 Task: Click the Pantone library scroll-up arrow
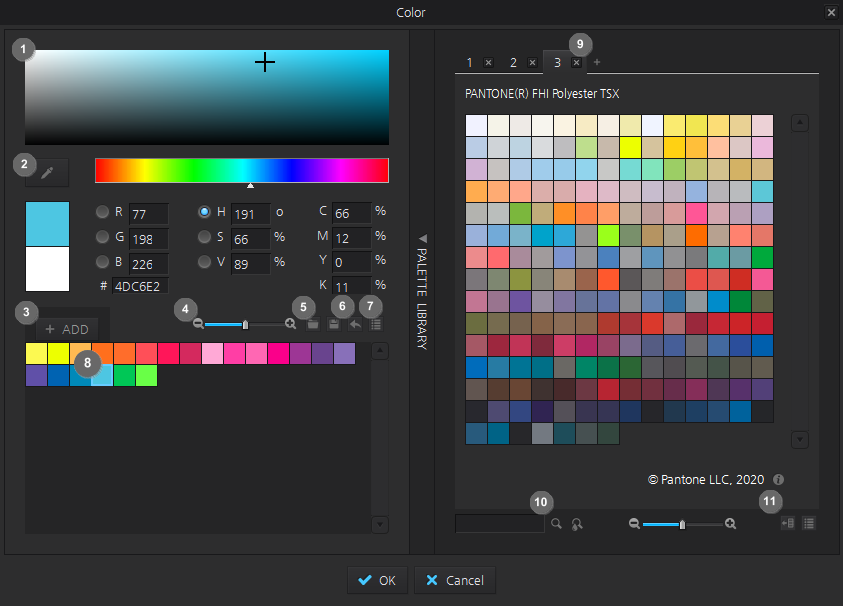point(800,123)
